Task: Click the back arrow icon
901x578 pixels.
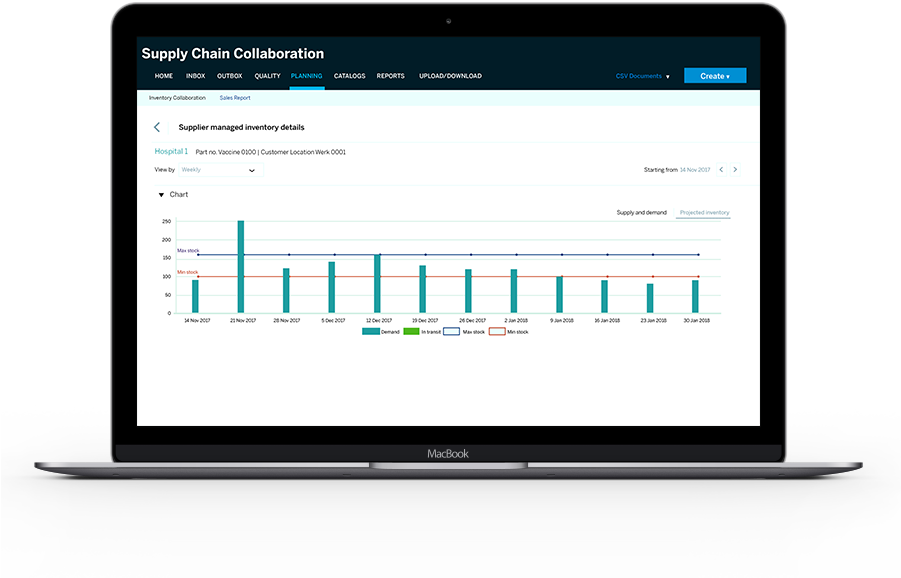Action: click(x=157, y=127)
